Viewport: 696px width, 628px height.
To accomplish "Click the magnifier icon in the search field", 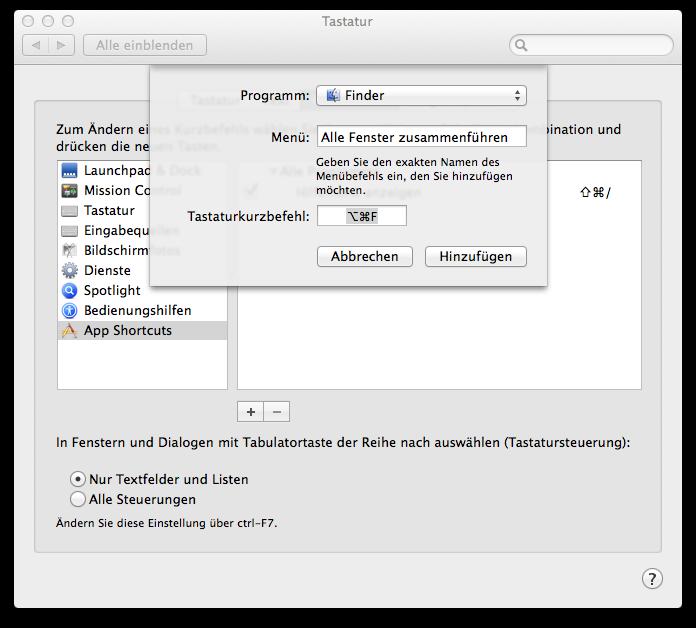I will coord(521,45).
